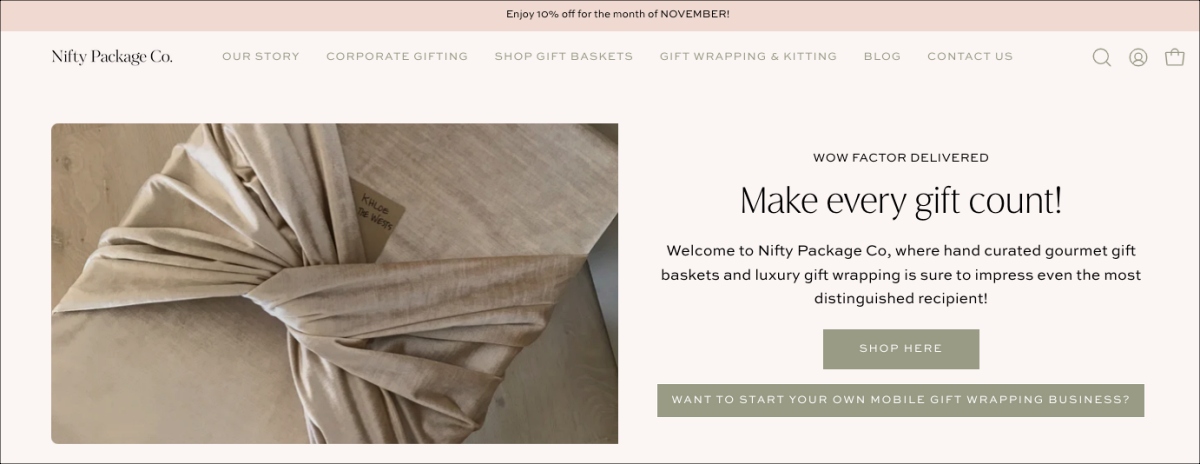Navigate to Corporate Gifting

[397, 57]
